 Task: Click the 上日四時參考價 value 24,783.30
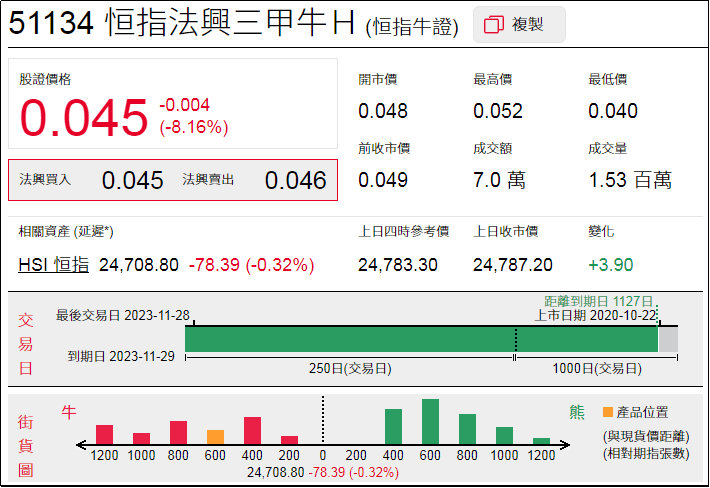point(398,265)
